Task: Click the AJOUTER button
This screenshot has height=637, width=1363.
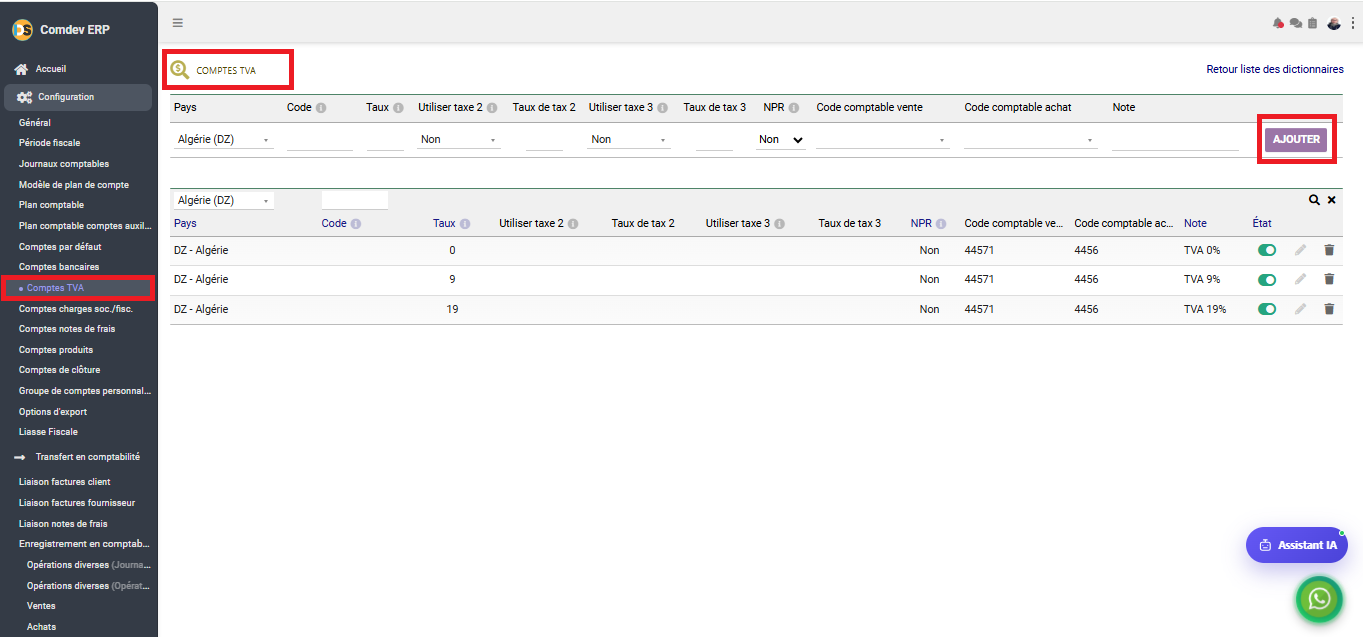Action: pyautogui.click(x=1296, y=140)
